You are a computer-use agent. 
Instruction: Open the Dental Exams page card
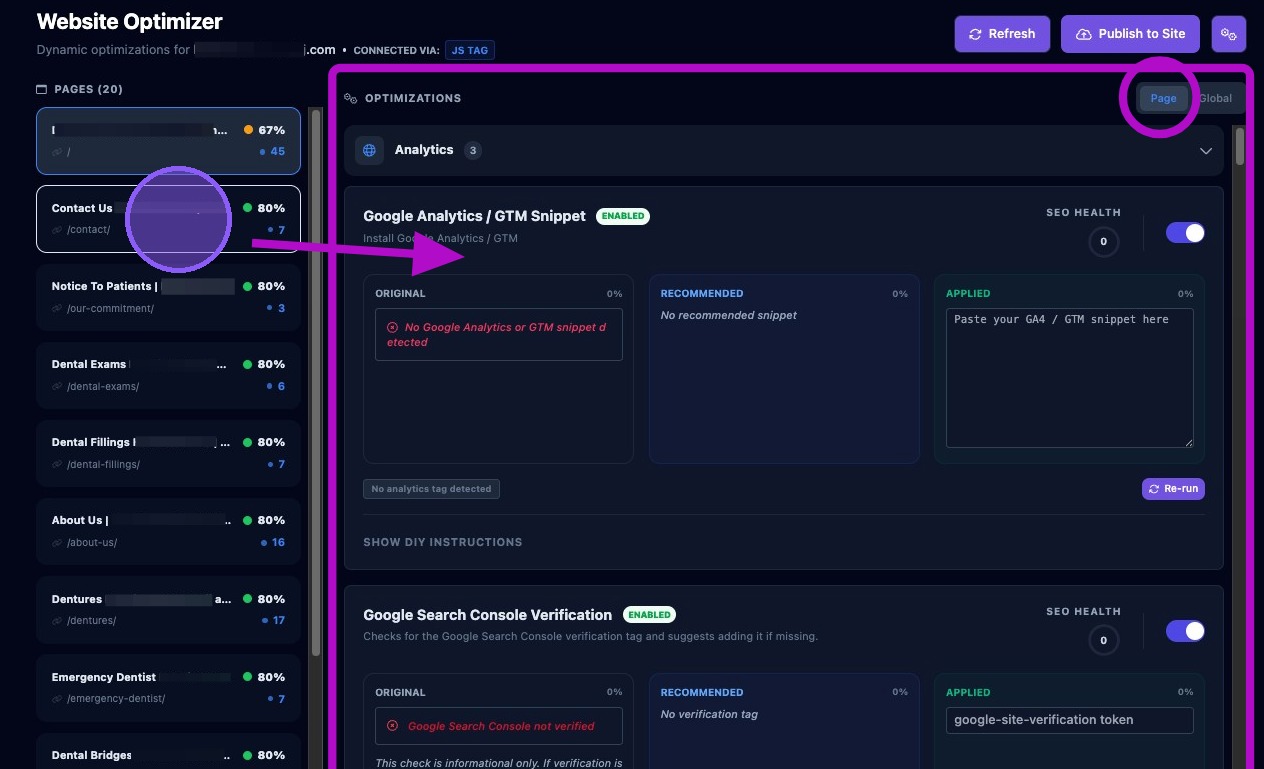168,374
